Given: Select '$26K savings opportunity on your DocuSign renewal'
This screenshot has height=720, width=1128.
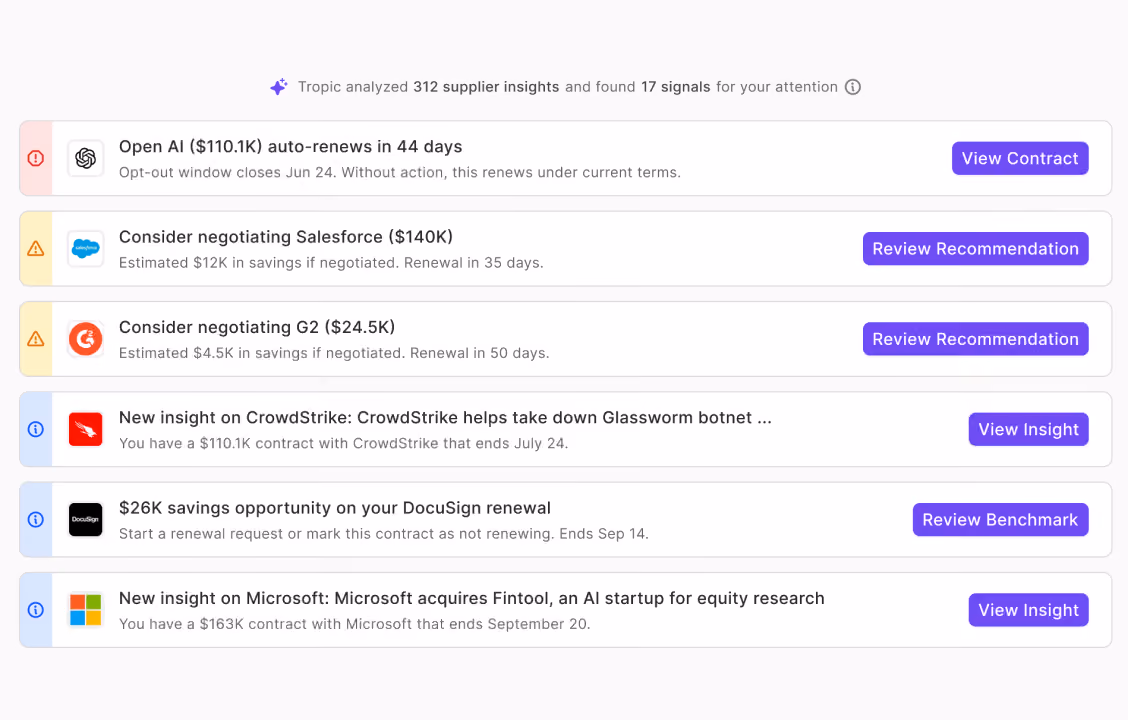Looking at the screenshot, I should [x=335, y=508].
